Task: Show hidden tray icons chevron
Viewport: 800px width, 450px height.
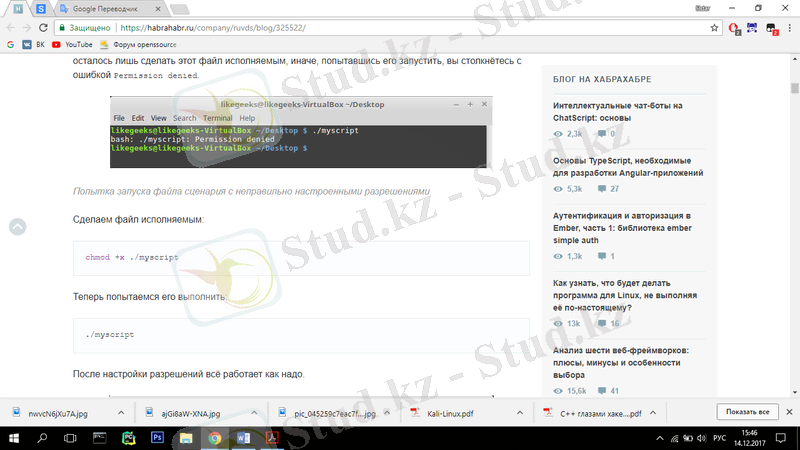Action: (660, 438)
